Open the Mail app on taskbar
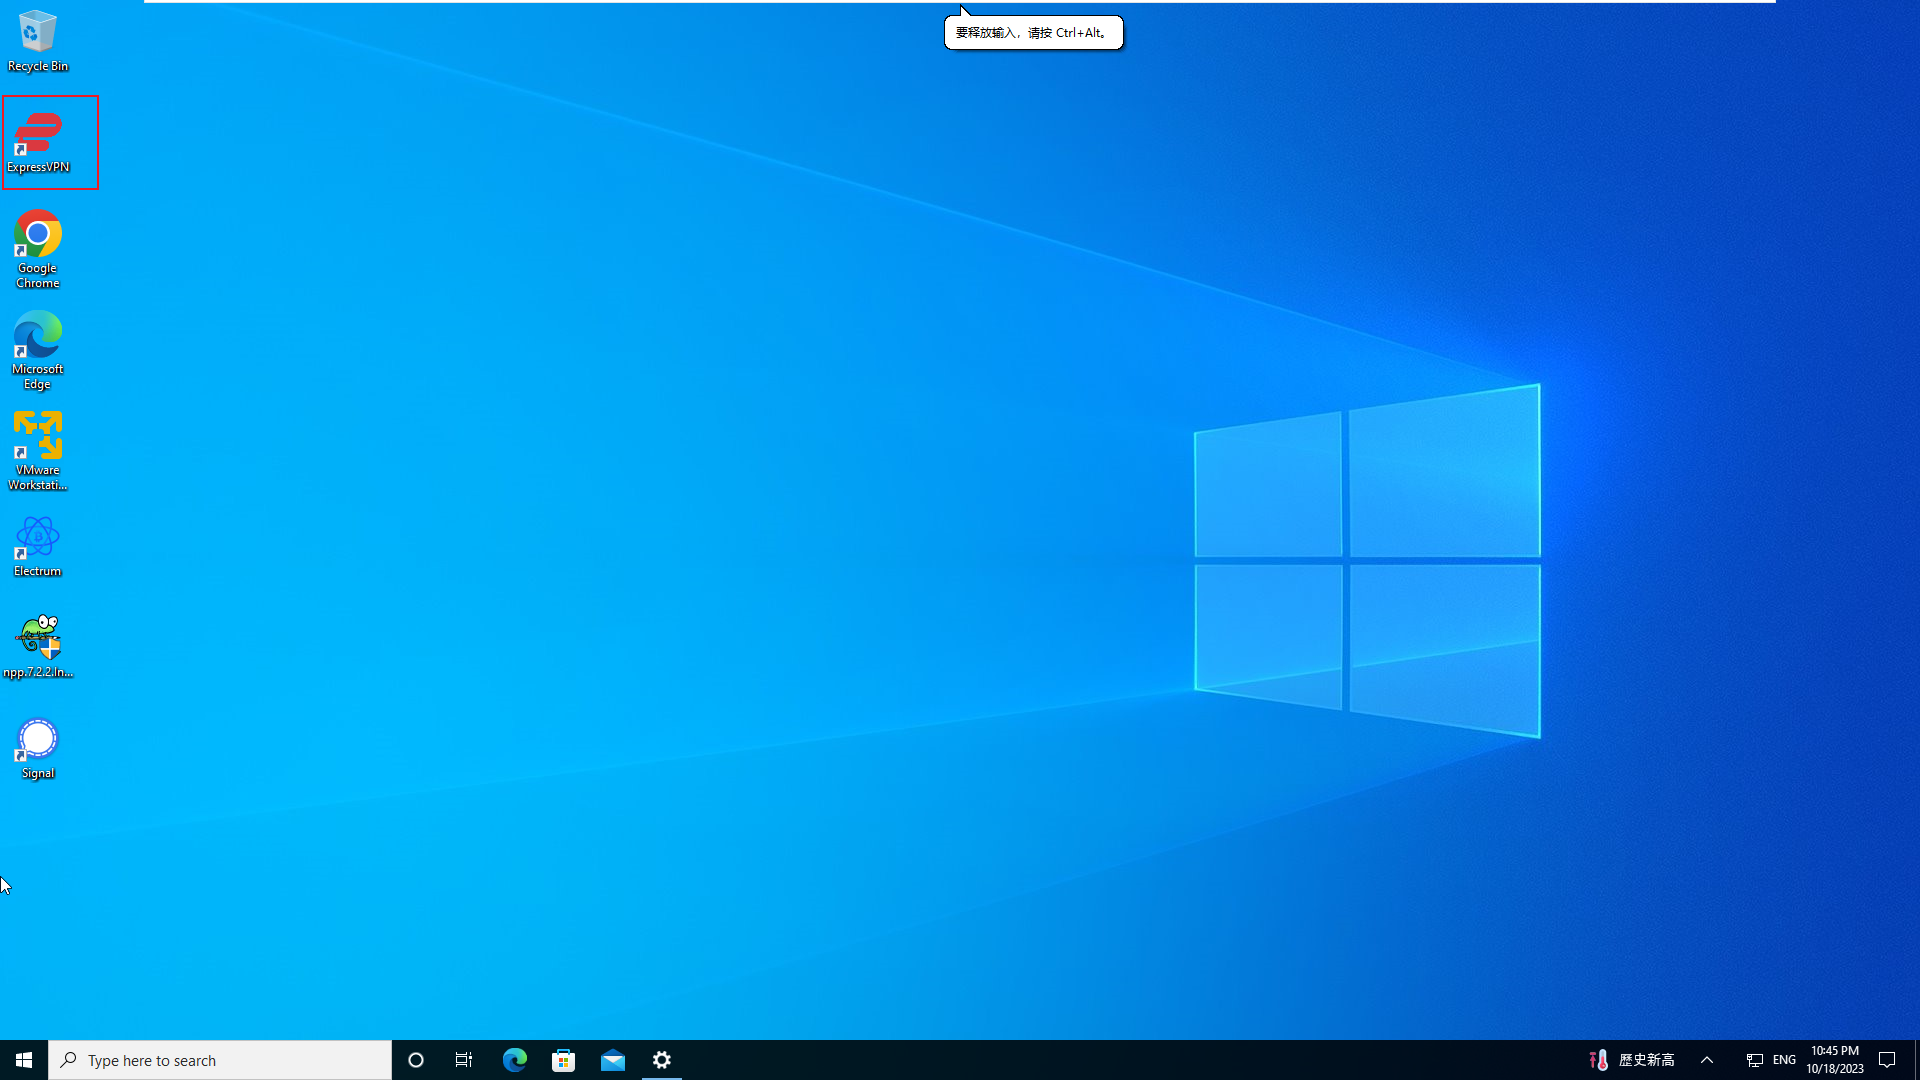This screenshot has width=1920, height=1080. 613,1060
